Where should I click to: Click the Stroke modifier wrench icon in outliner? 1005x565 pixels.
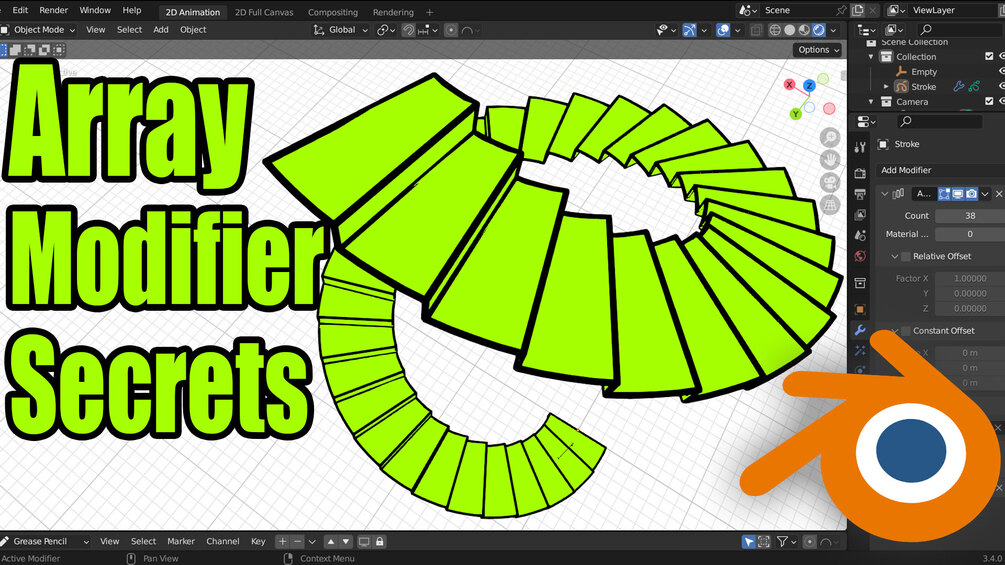[958, 86]
